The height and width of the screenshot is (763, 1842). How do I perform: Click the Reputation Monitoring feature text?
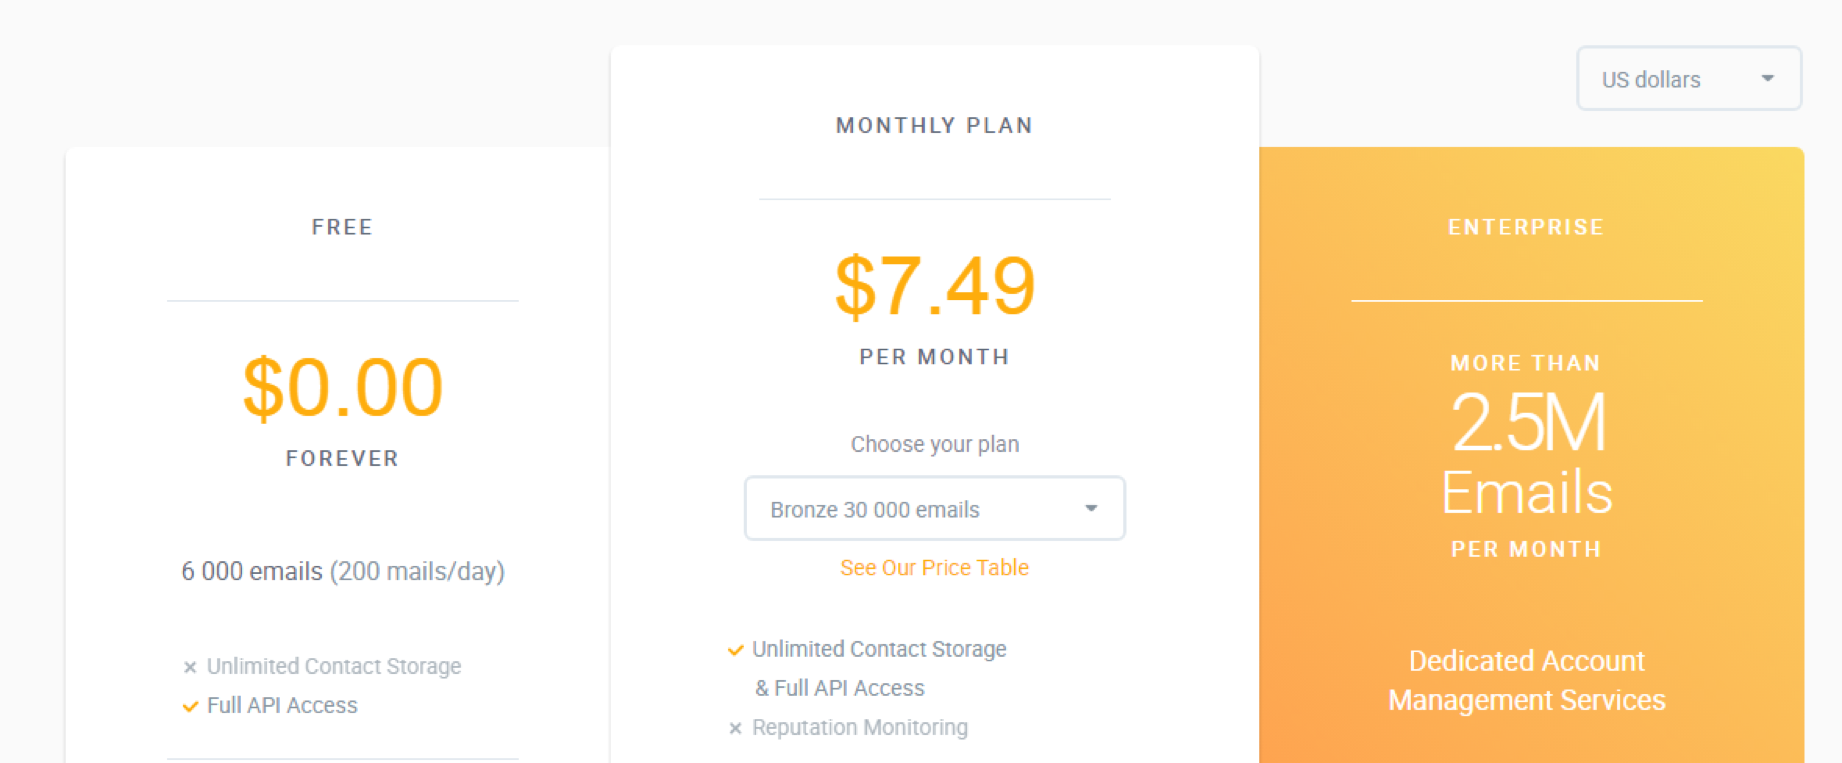pyautogui.click(x=860, y=728)
